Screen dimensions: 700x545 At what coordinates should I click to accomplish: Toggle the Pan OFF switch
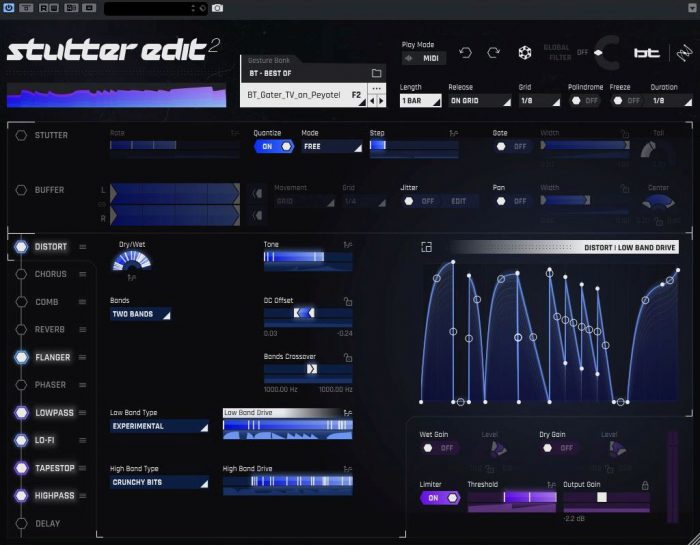coord(512,201)
